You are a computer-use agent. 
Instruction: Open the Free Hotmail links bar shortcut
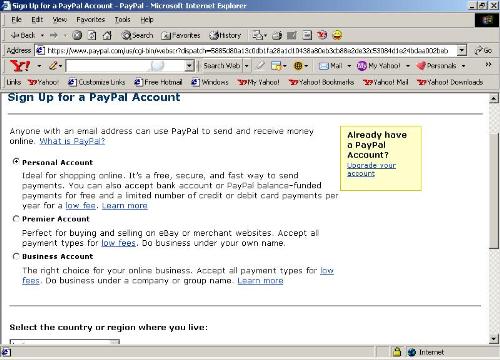158,82
